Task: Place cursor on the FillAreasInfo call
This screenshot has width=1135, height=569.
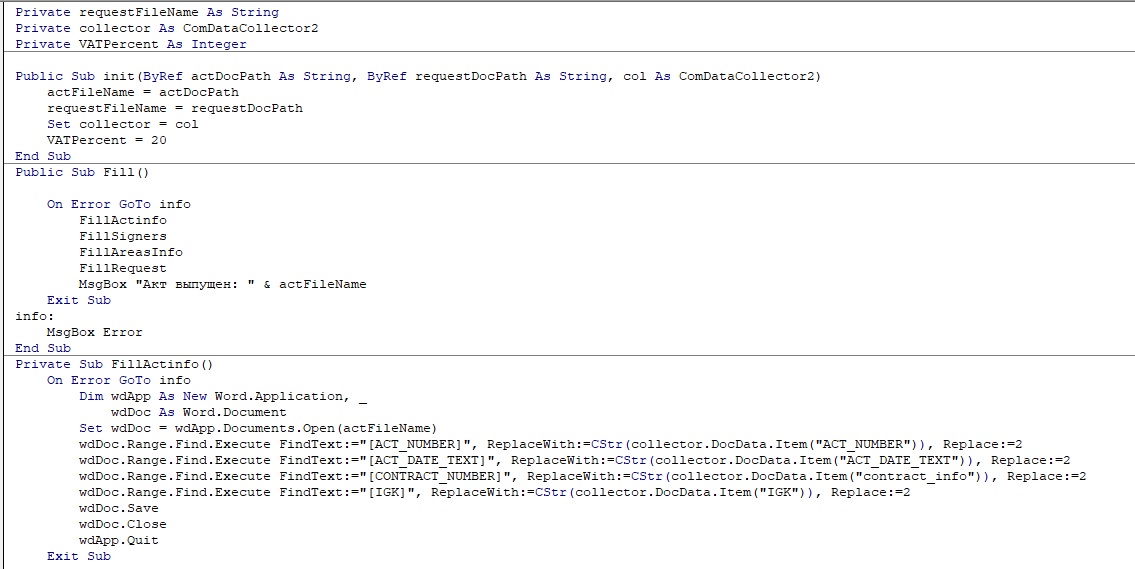Action: (131, 252)
